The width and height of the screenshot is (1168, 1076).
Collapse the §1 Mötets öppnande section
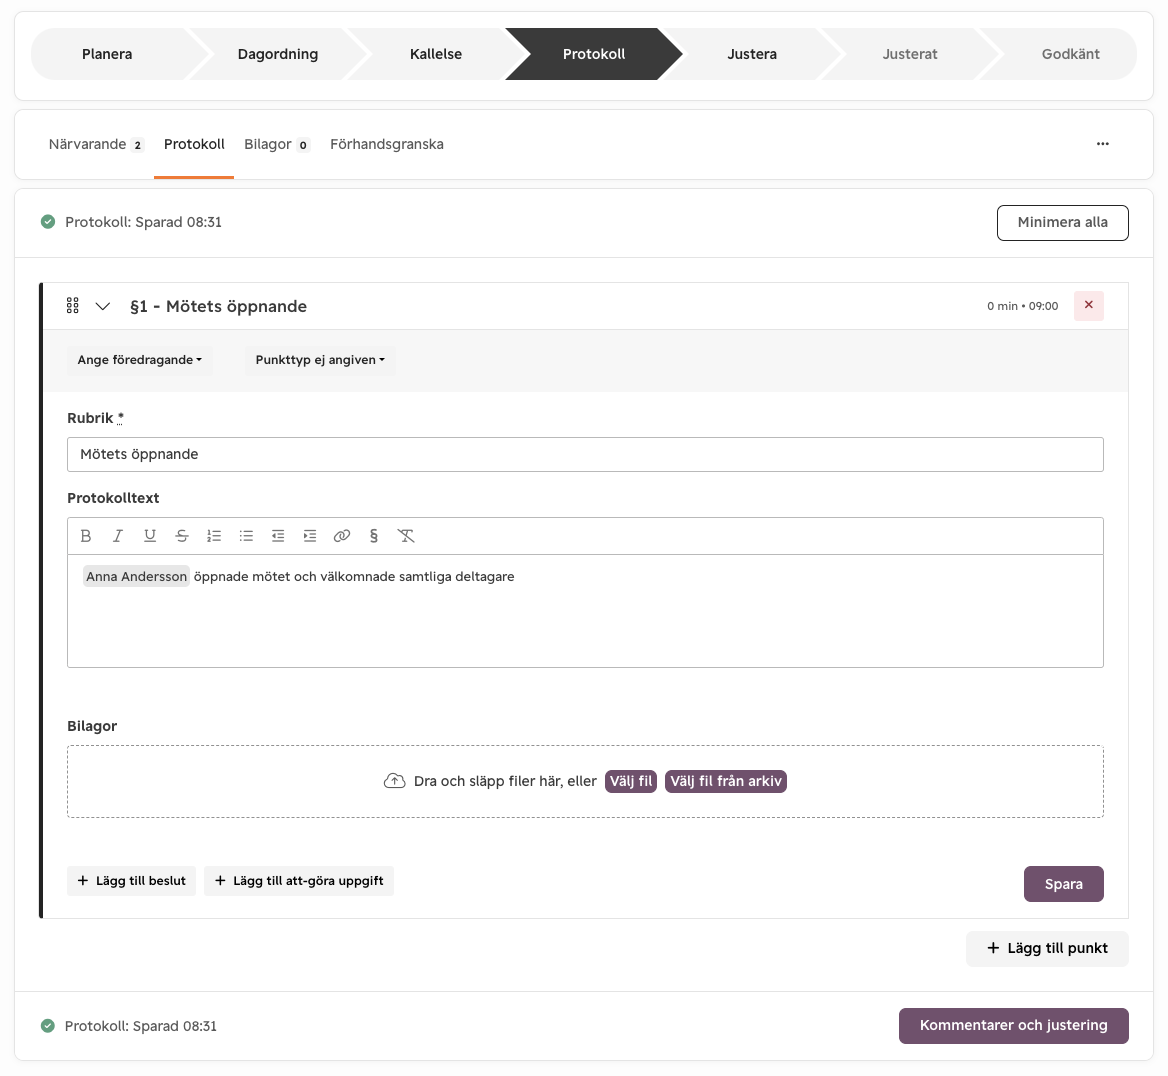(103, 306)
